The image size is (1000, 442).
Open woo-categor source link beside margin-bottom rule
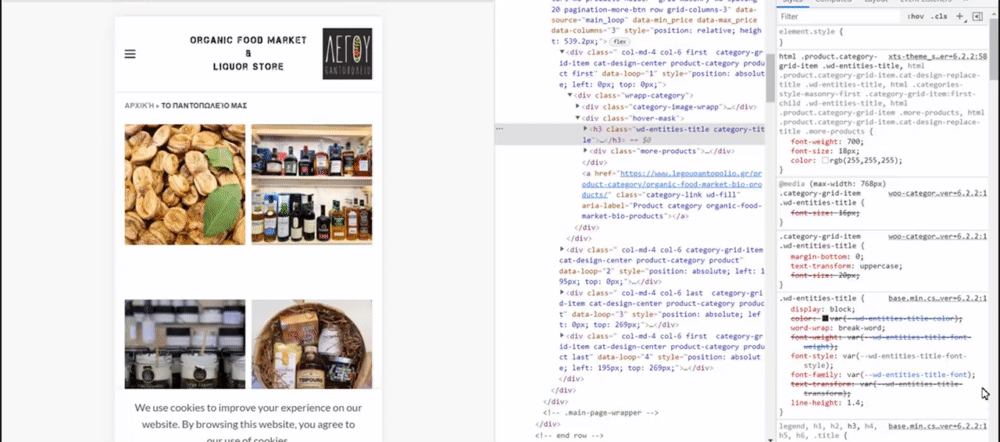(x=938, y=237)
